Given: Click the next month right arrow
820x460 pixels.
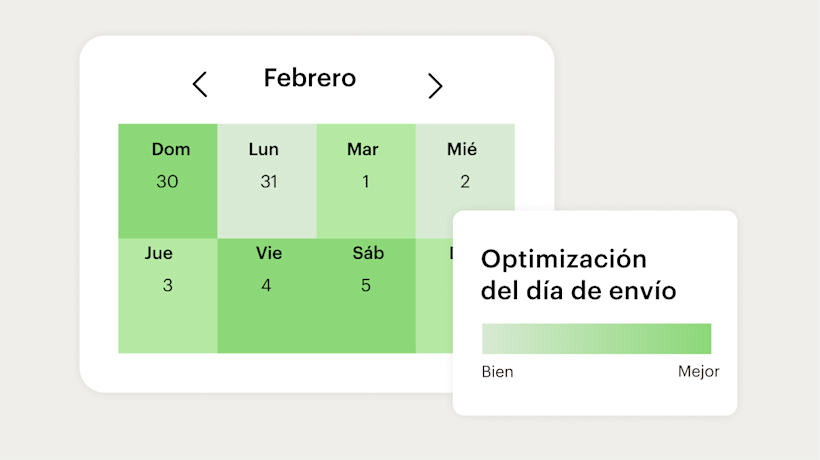Looking at the screenshot, I should tap(435, 86).
